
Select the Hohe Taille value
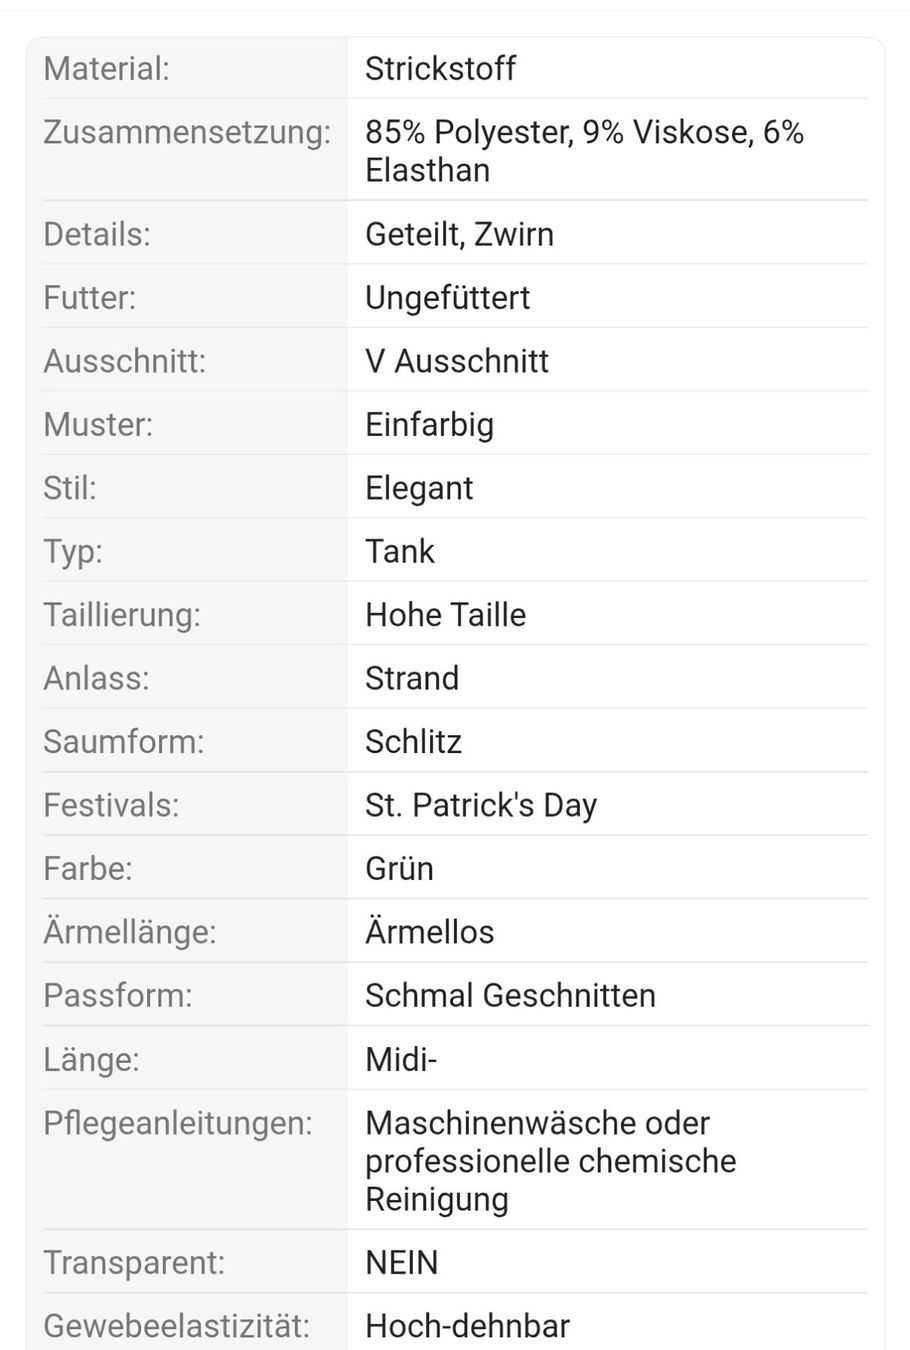(445, 615)
